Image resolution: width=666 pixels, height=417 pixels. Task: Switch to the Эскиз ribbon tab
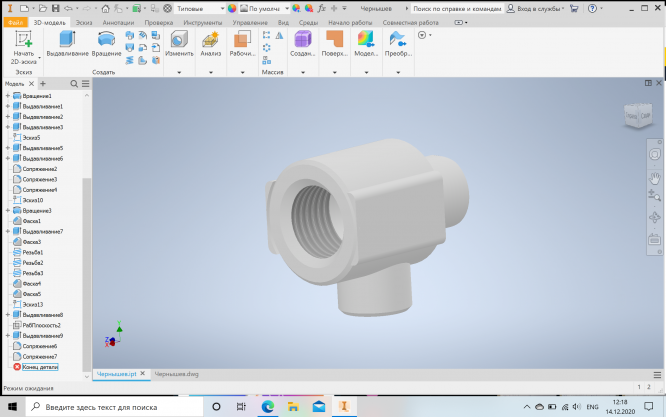point(81,21)
